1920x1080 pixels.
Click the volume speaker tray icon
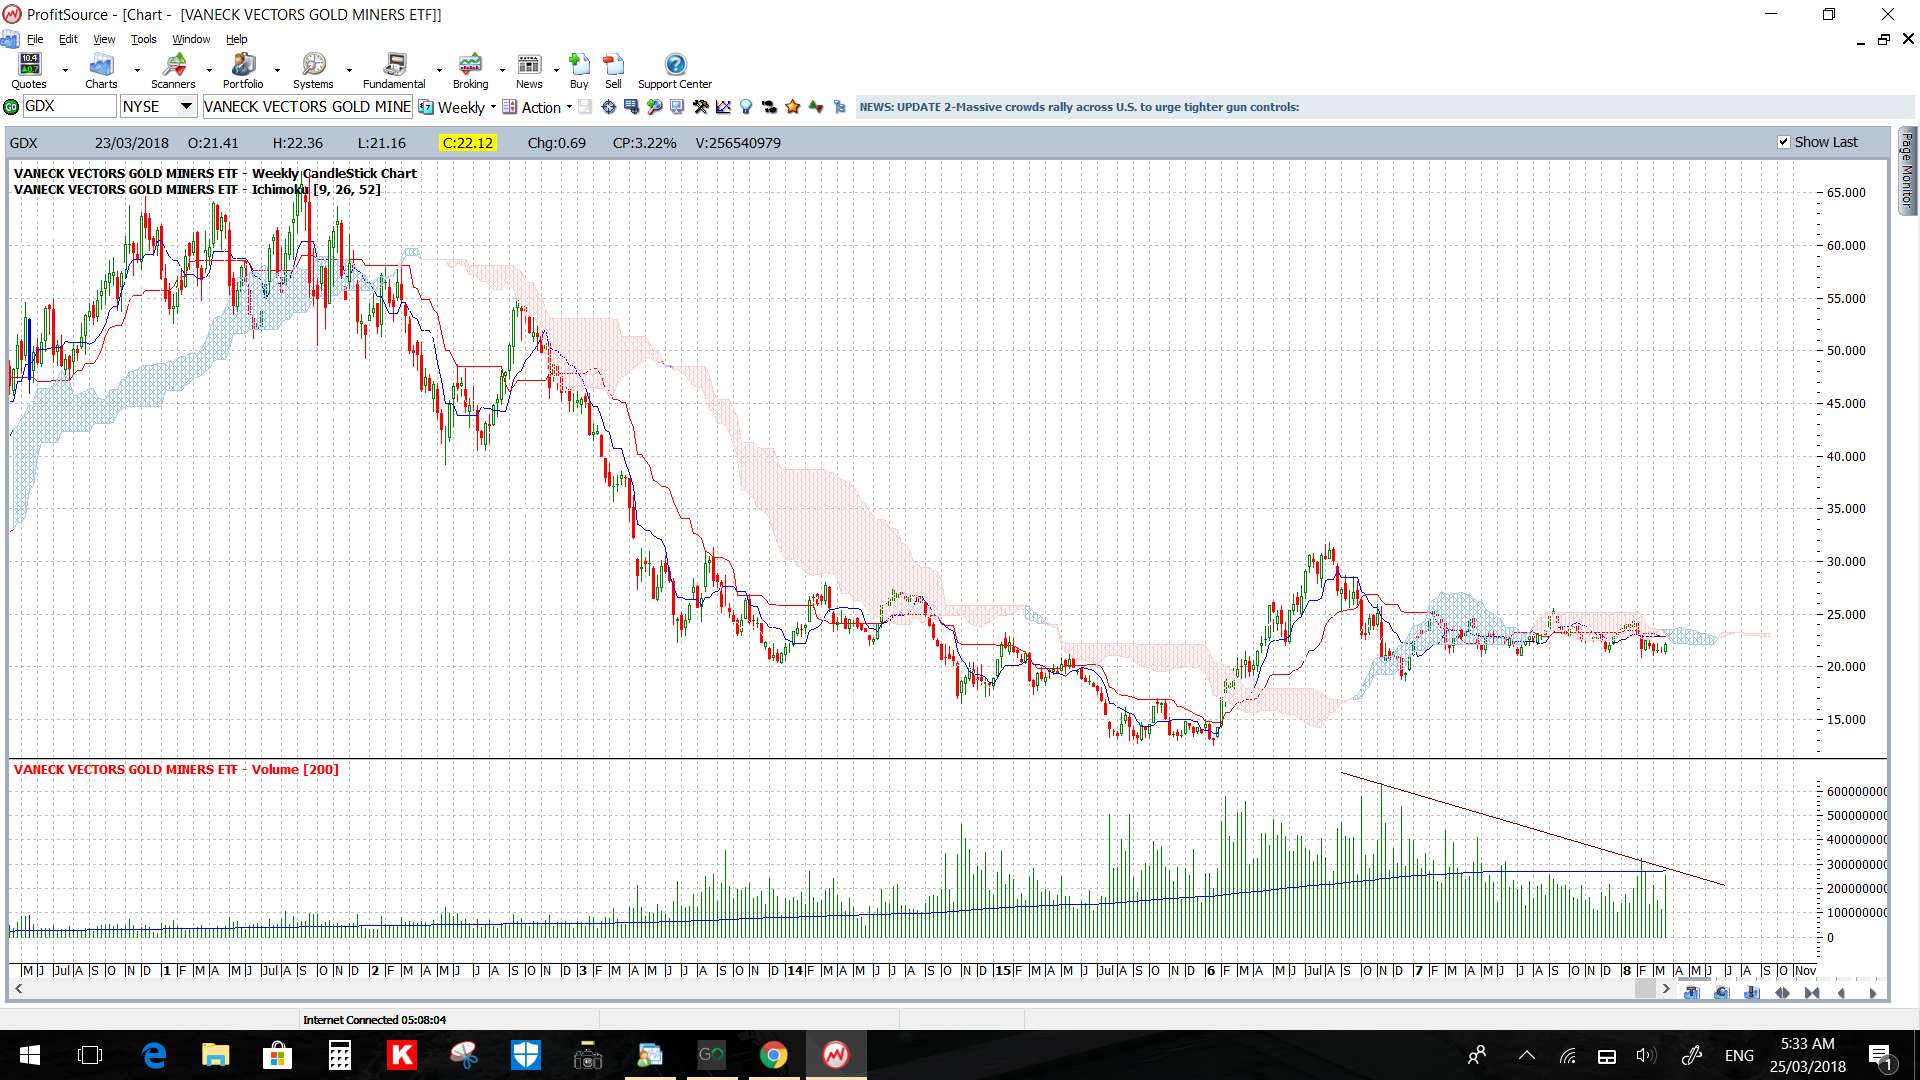(x=1646, y=1055)
